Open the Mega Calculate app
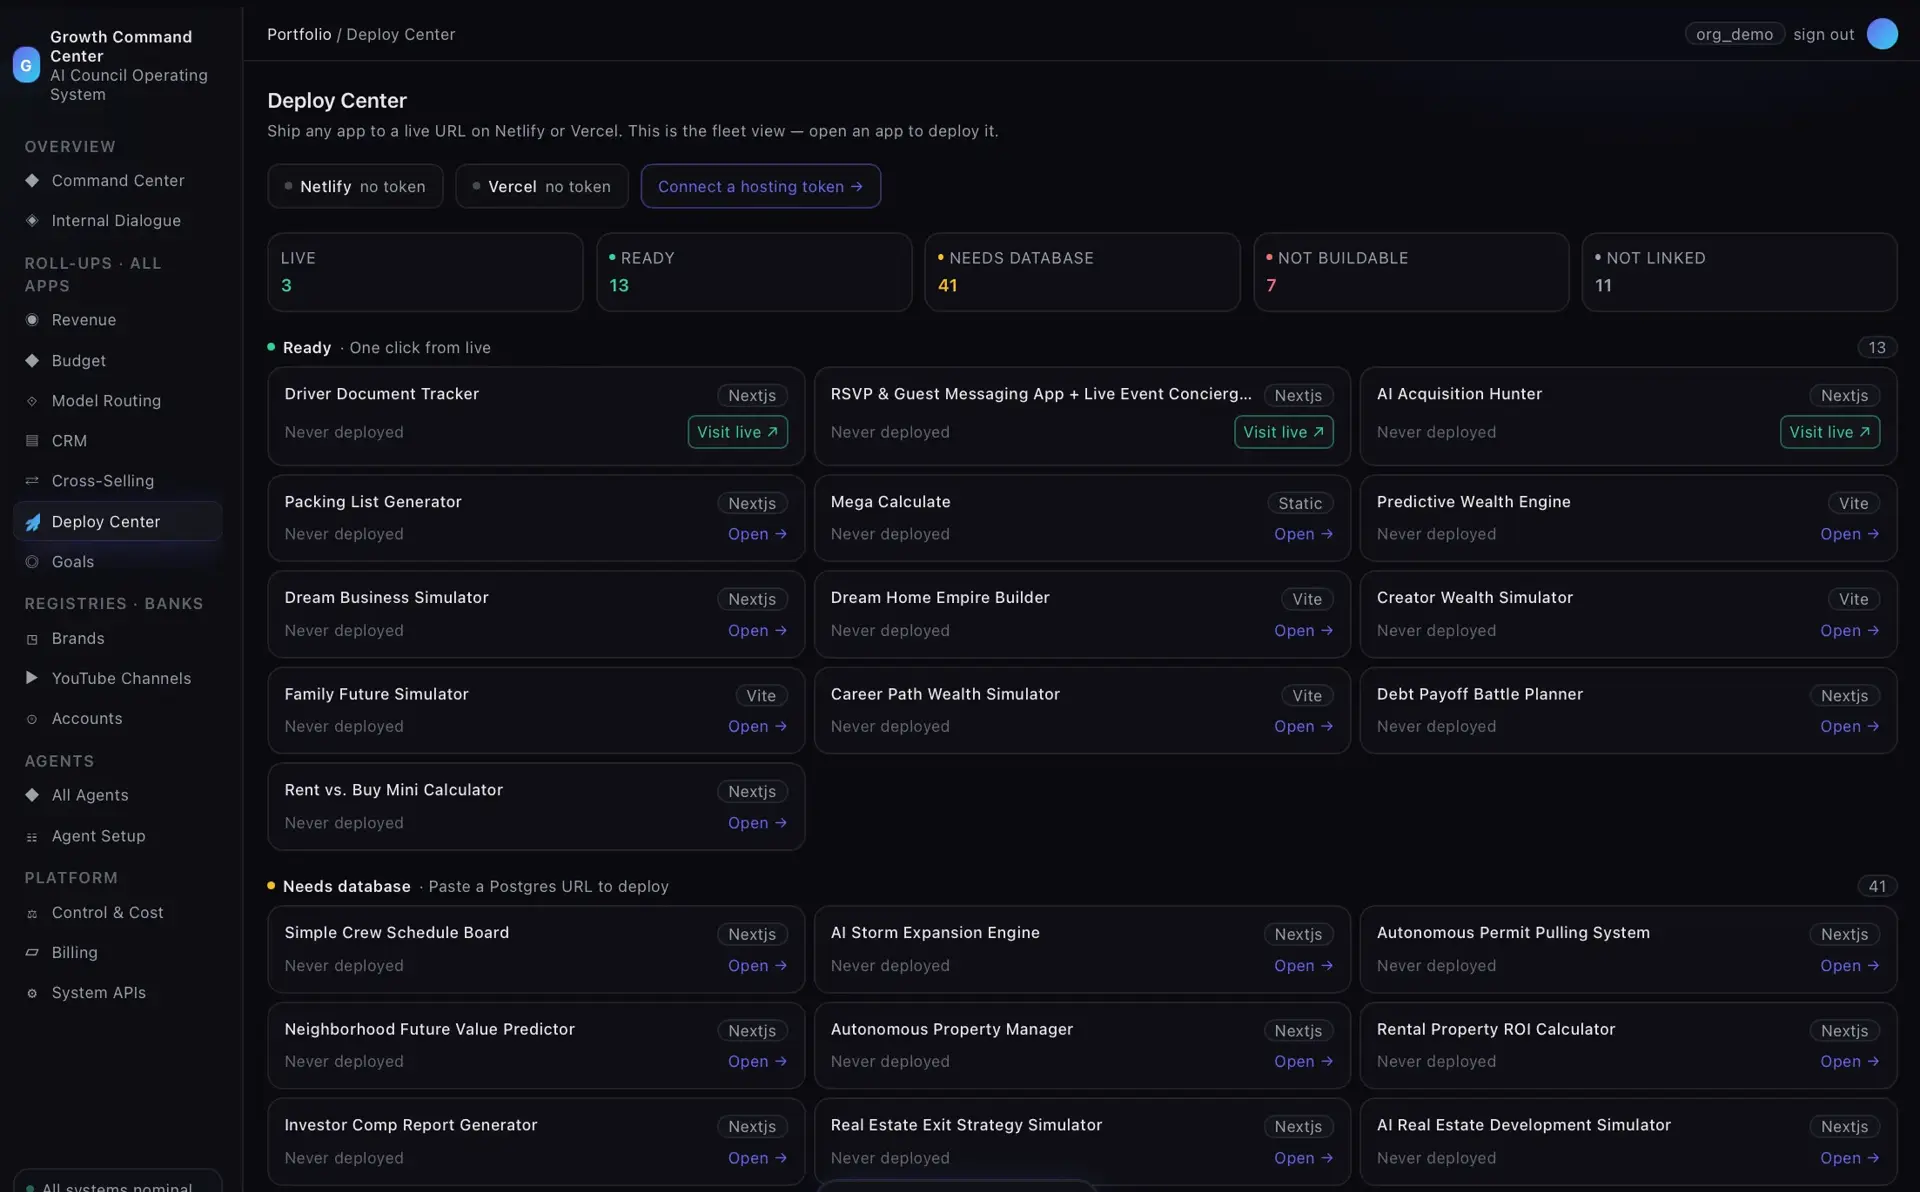This screenshot has width=1920, height=1192. point(1303,534)
